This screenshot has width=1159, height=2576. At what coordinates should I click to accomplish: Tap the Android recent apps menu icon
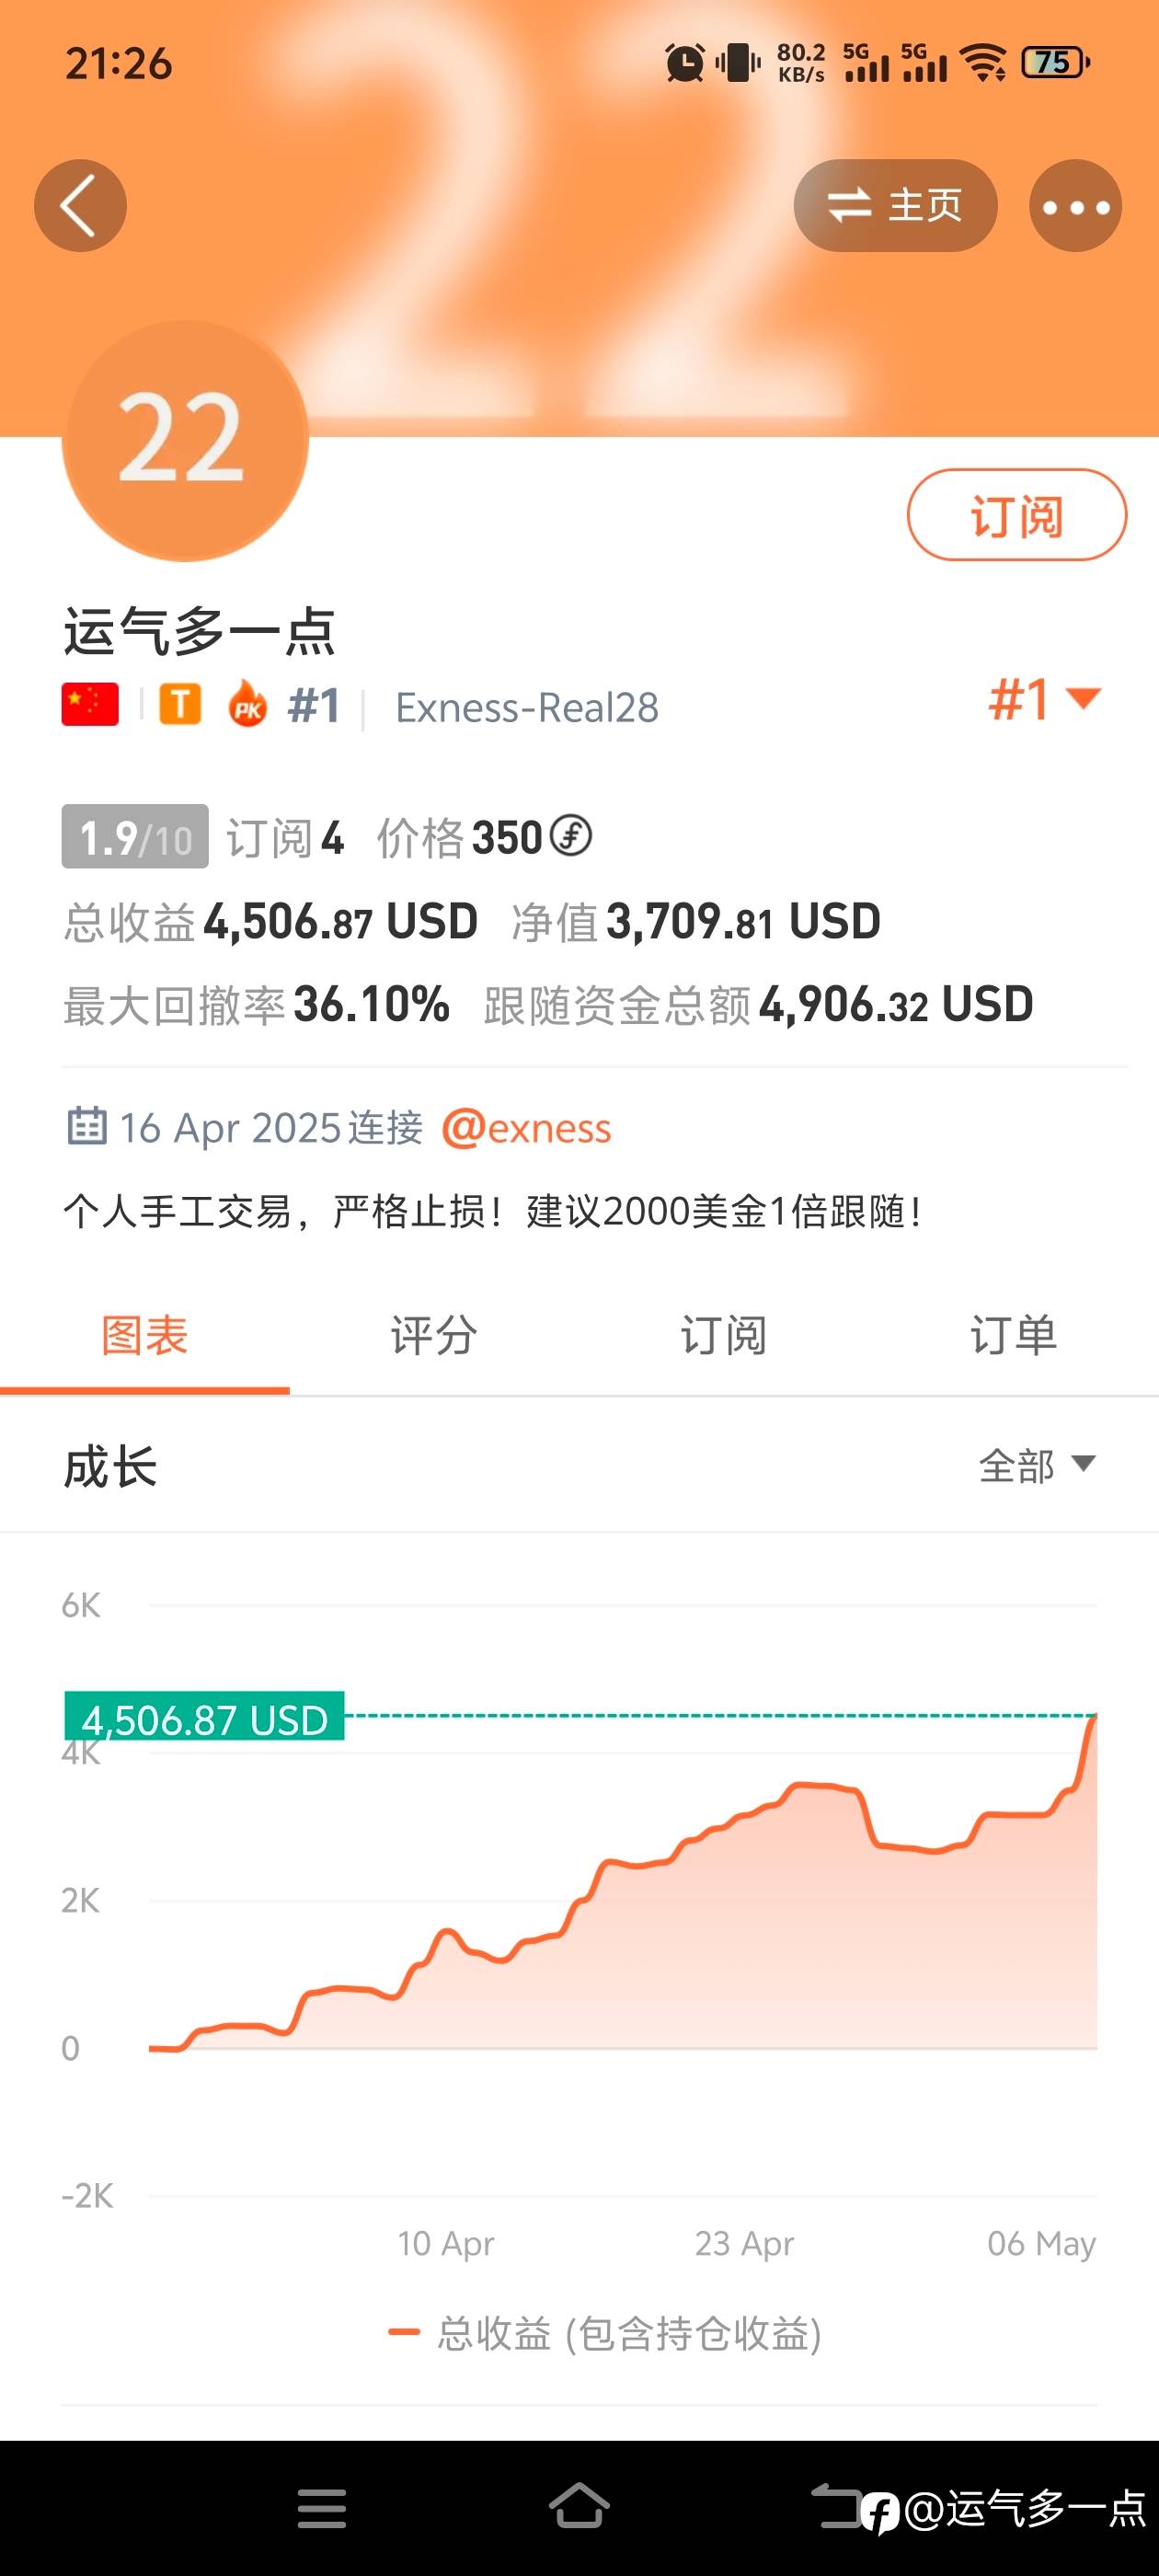point(322,2508)
